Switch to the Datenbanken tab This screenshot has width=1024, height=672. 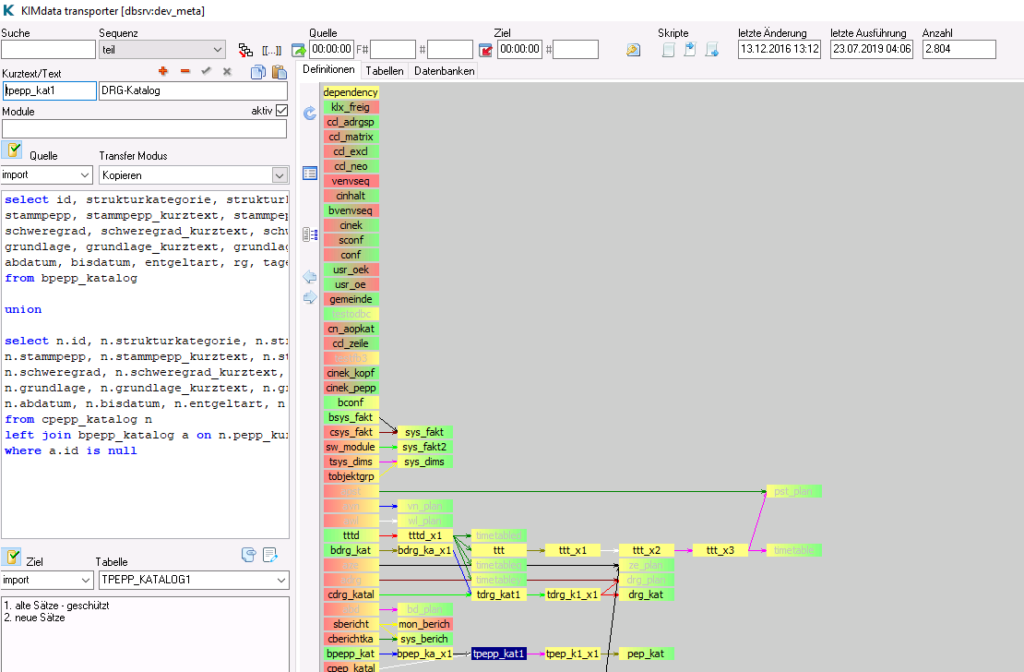click(444, 71)
